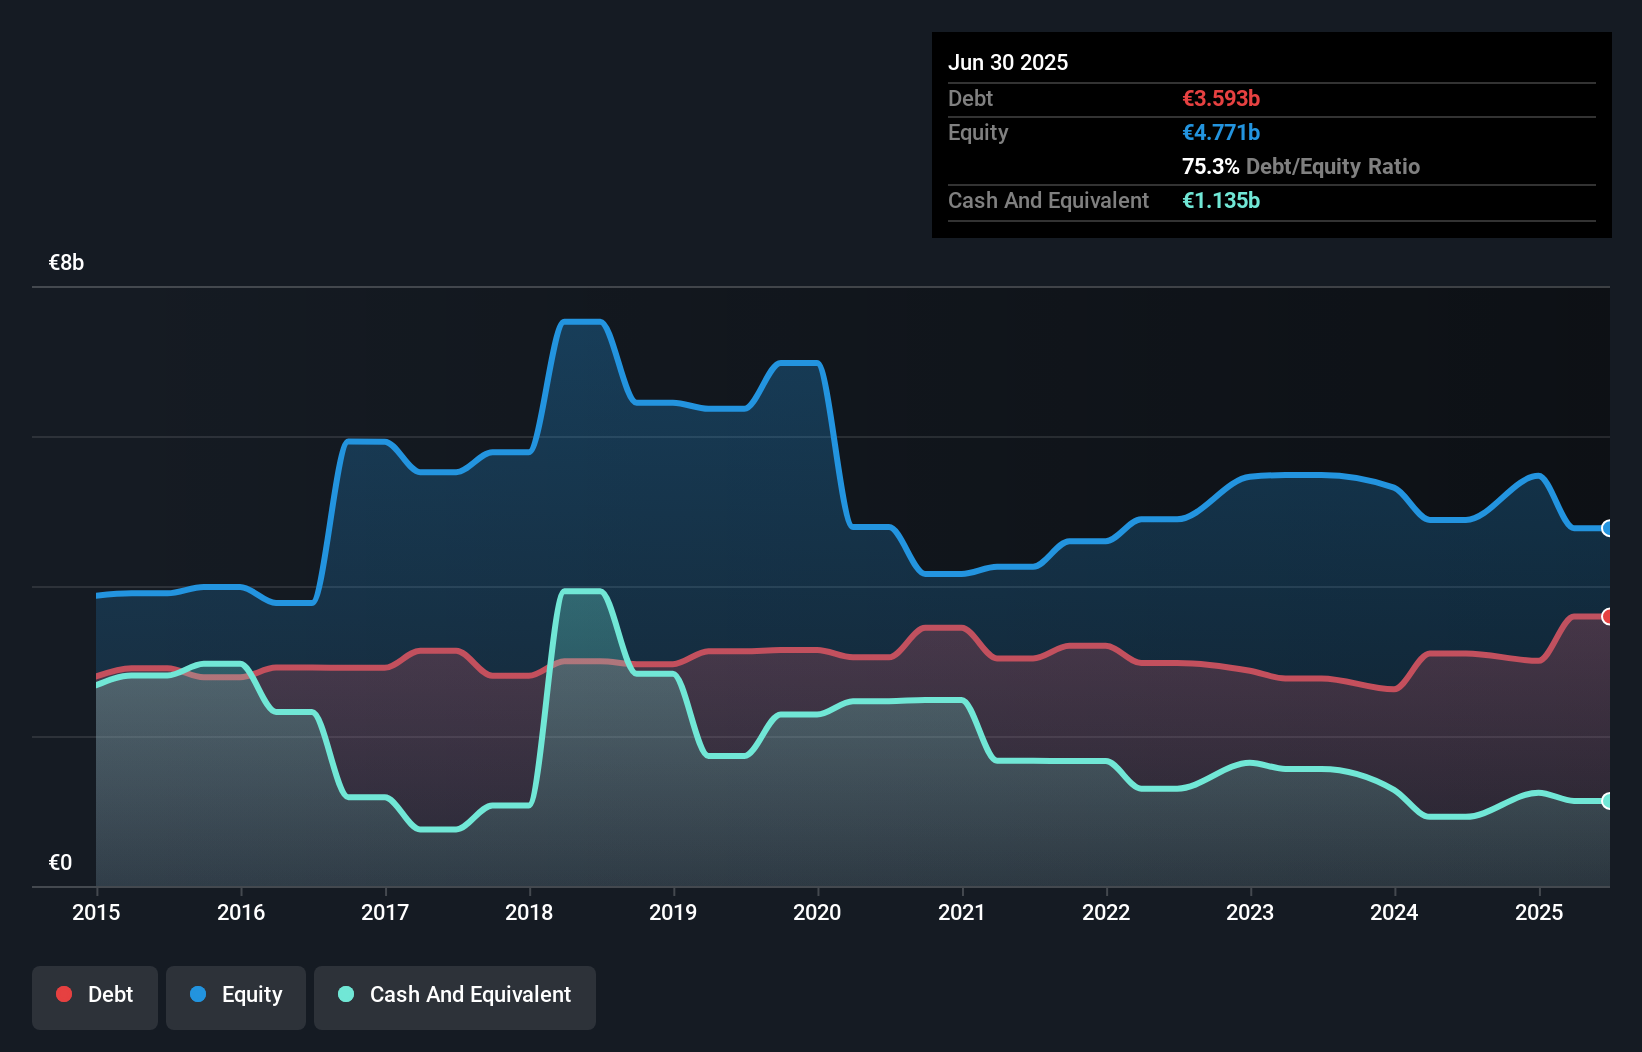Click the €3.593b debt value
The width and height of the screenshot is (1642, 1052).
[x=1221, y=98]
